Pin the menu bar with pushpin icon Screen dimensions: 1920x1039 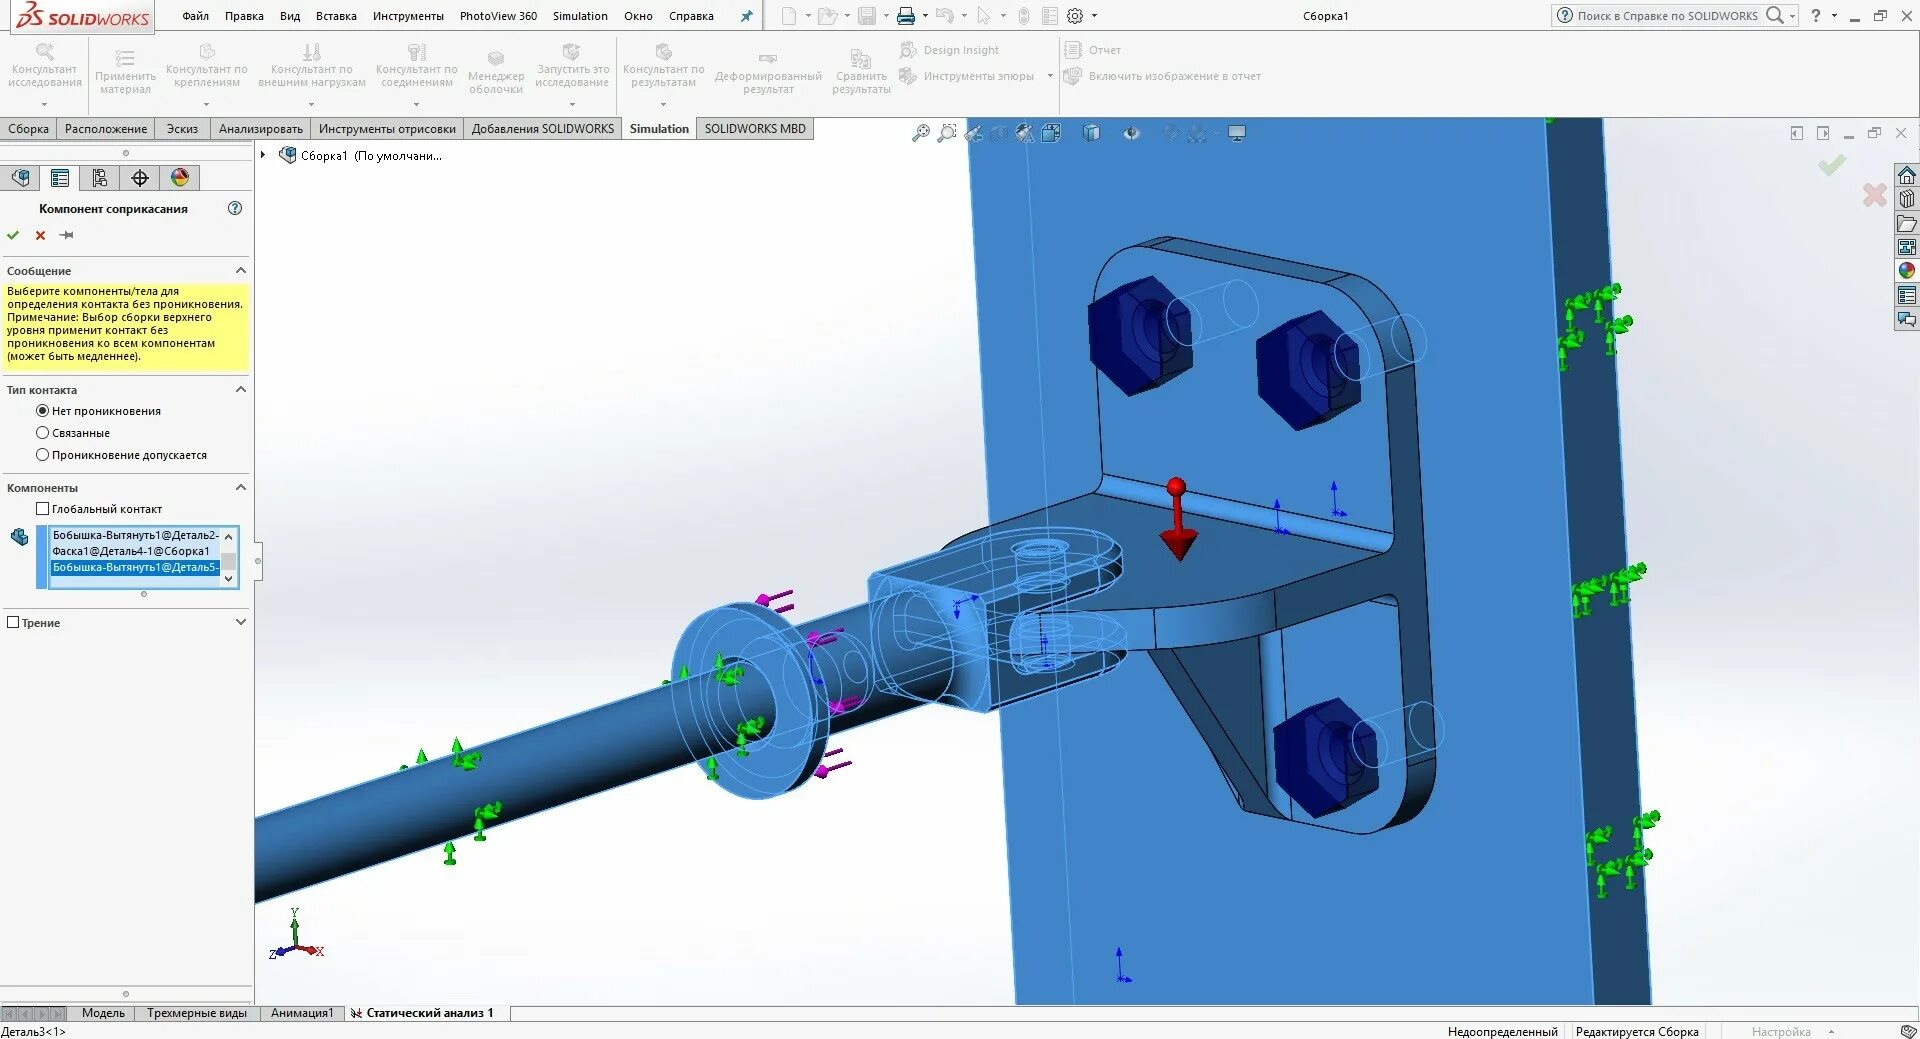click(x=746, y=16)
